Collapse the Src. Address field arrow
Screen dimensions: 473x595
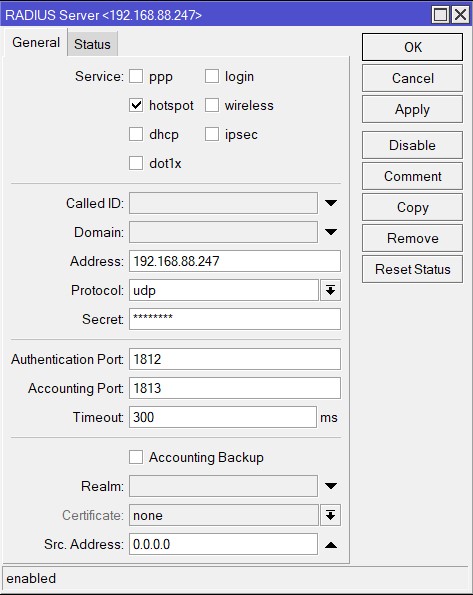(331, 545)
